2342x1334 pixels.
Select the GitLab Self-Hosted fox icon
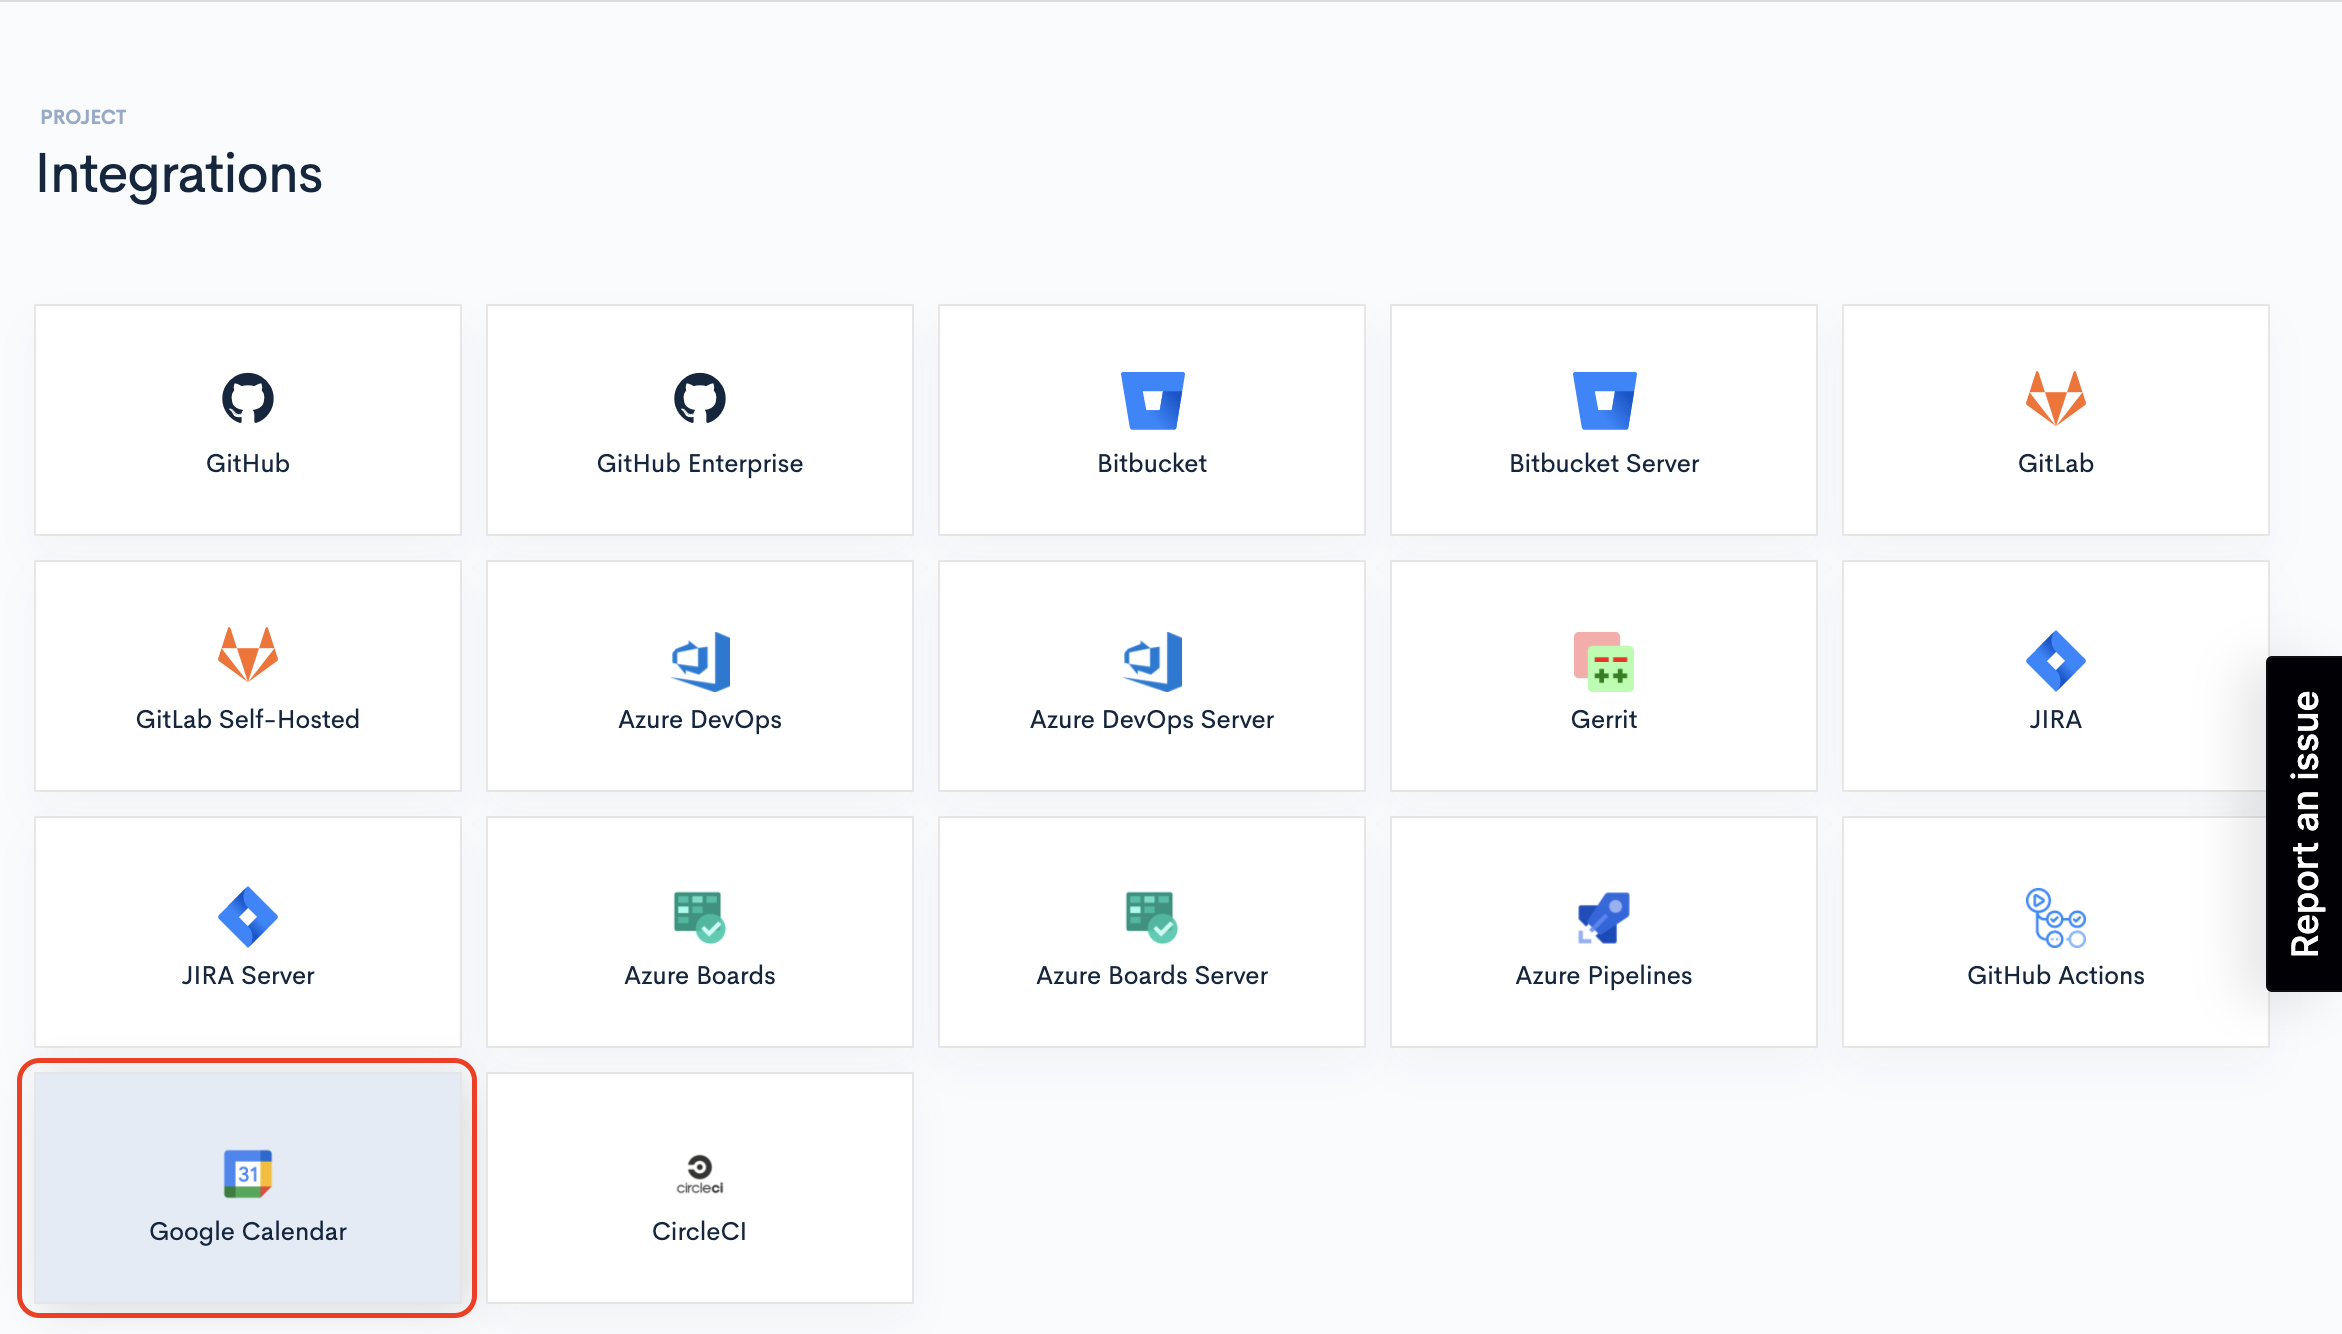tap(247, 655)
